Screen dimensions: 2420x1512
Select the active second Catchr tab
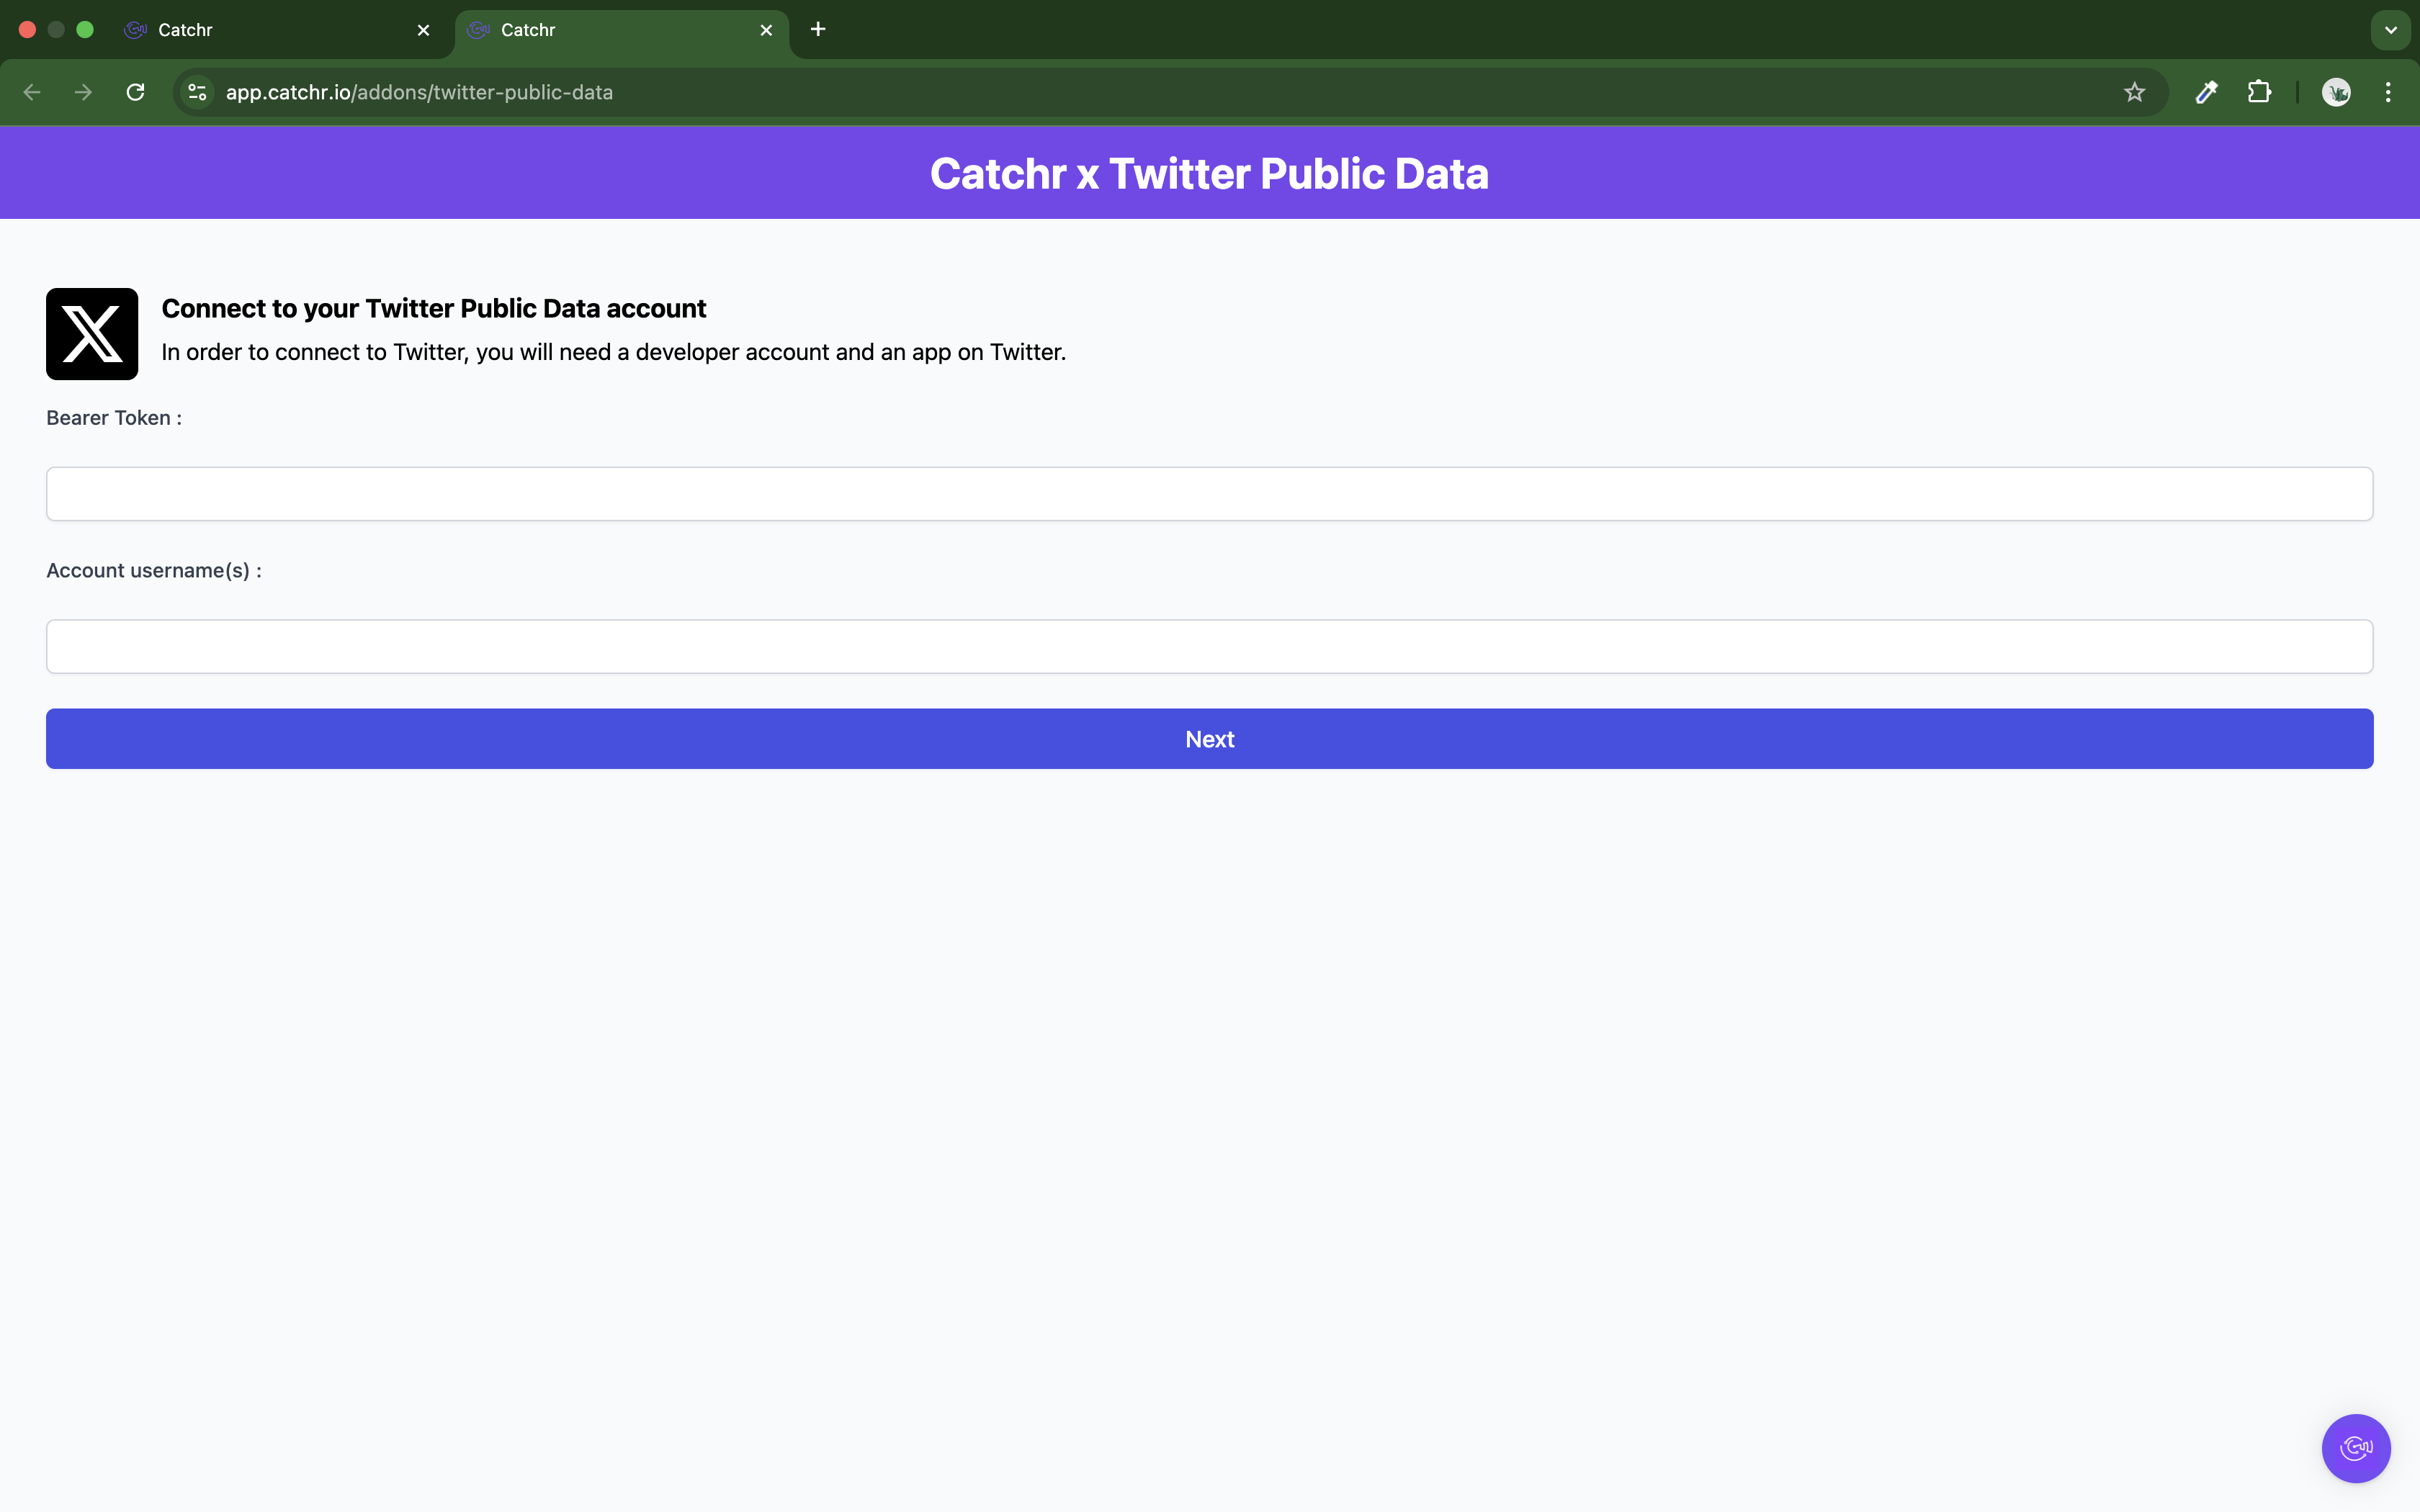[621, 30]
